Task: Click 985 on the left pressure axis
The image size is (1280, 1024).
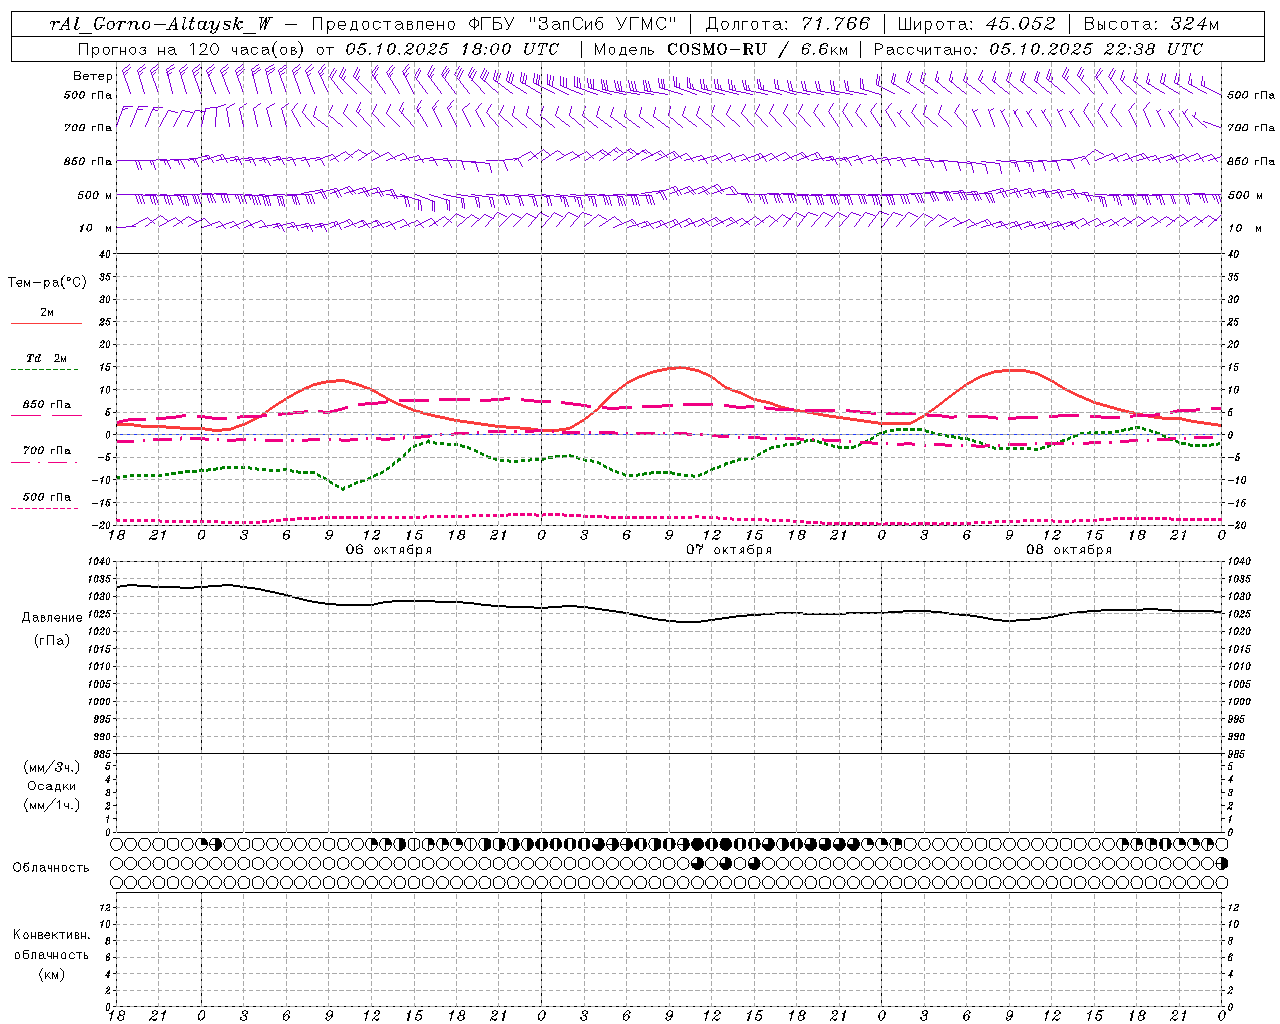Action: click(x=101, y=754)
